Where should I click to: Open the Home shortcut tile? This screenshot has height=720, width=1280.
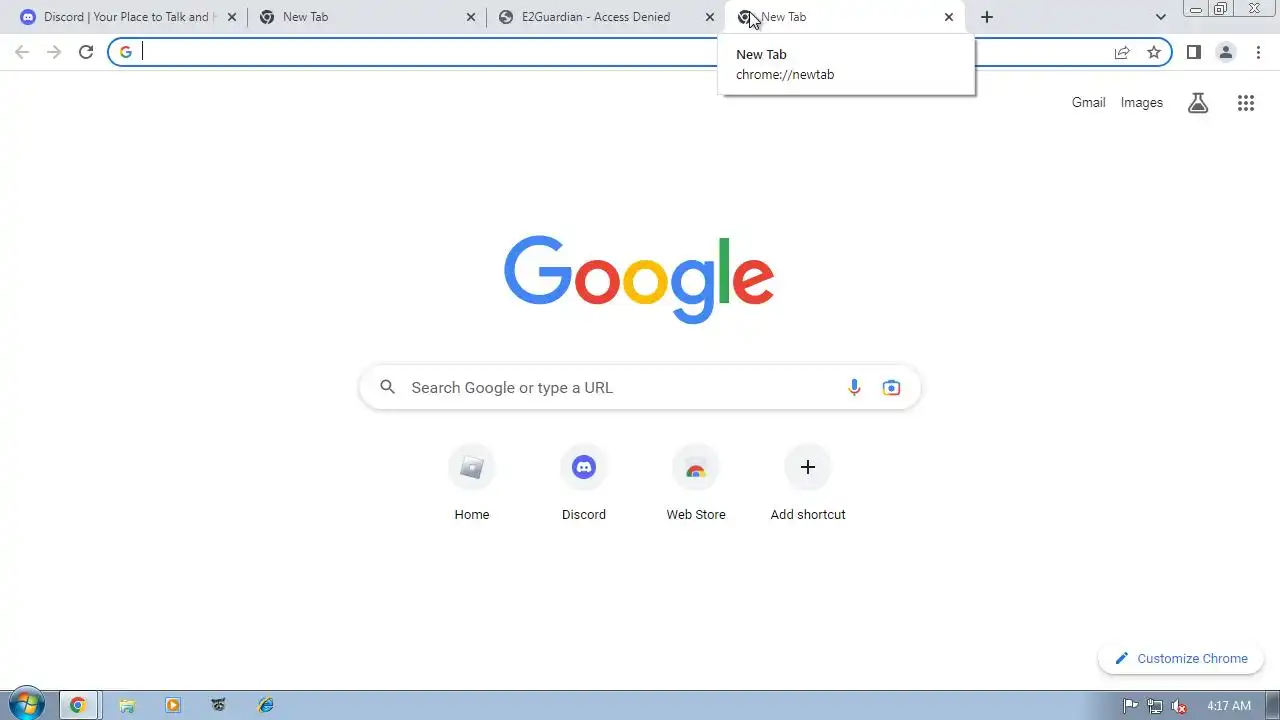click(472, 483)
